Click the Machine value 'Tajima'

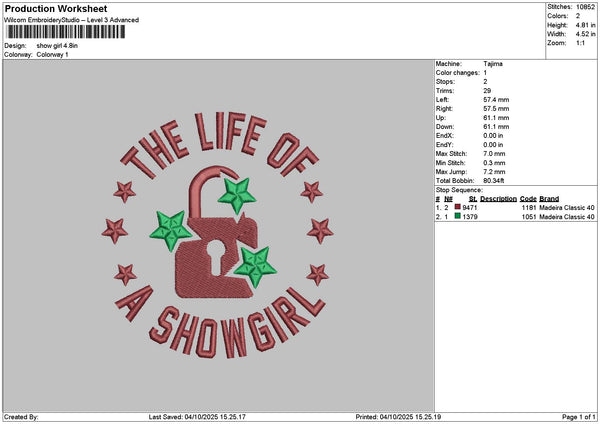(493, 64)
